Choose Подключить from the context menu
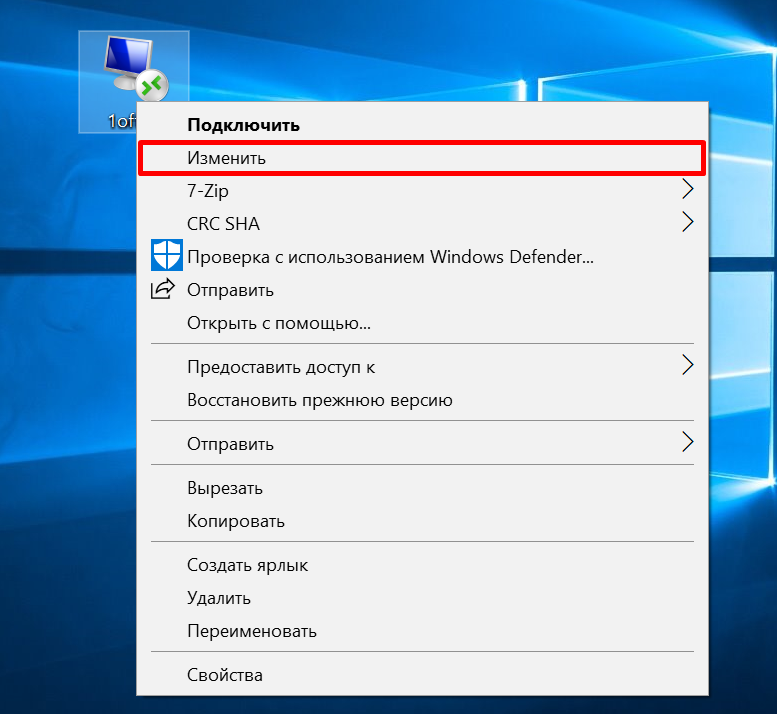777x714 pixels. [422, 125]
